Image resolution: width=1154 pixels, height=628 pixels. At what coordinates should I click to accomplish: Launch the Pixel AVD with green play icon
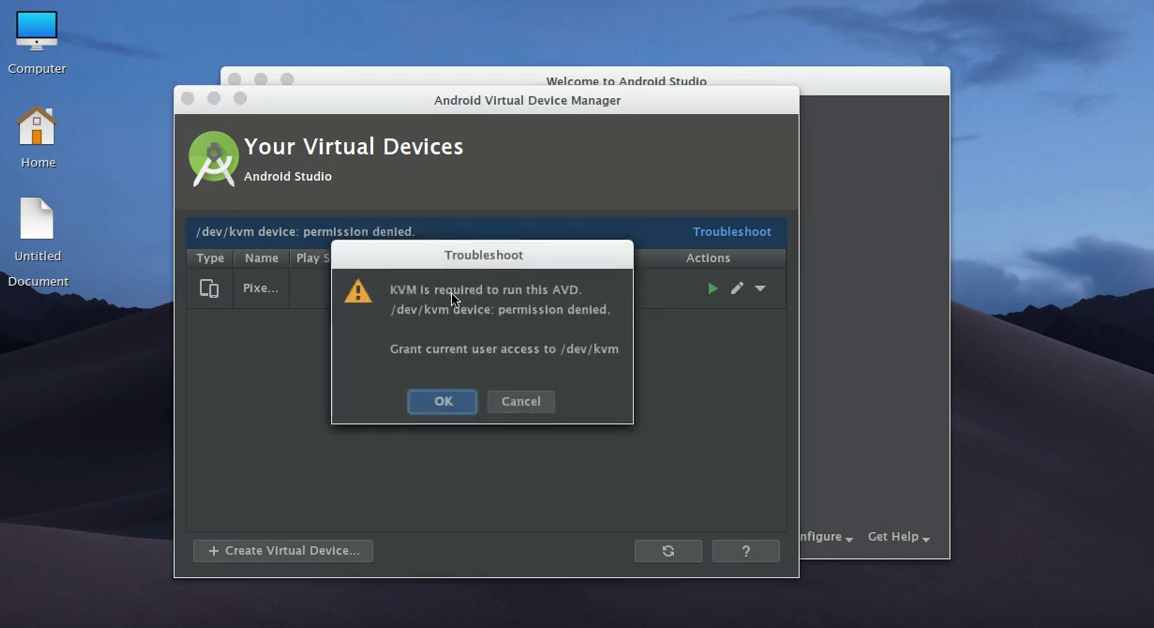pos(713,288)
